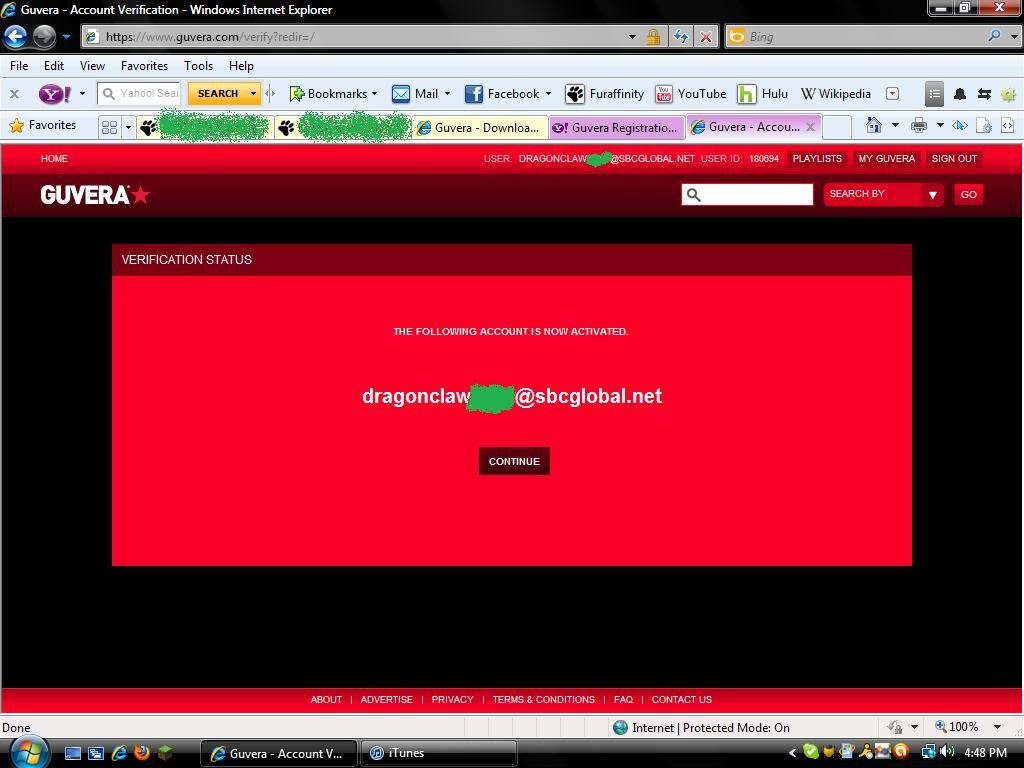The width and height of the screenshot is (1024, 768).
Task: Click the Yahoo! Search input box
Action: [x=139, y=93]
